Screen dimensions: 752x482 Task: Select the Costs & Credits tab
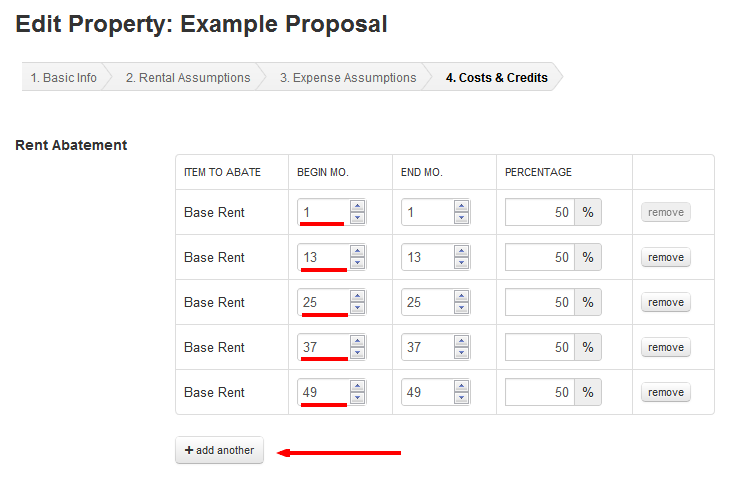pos(496,77)
